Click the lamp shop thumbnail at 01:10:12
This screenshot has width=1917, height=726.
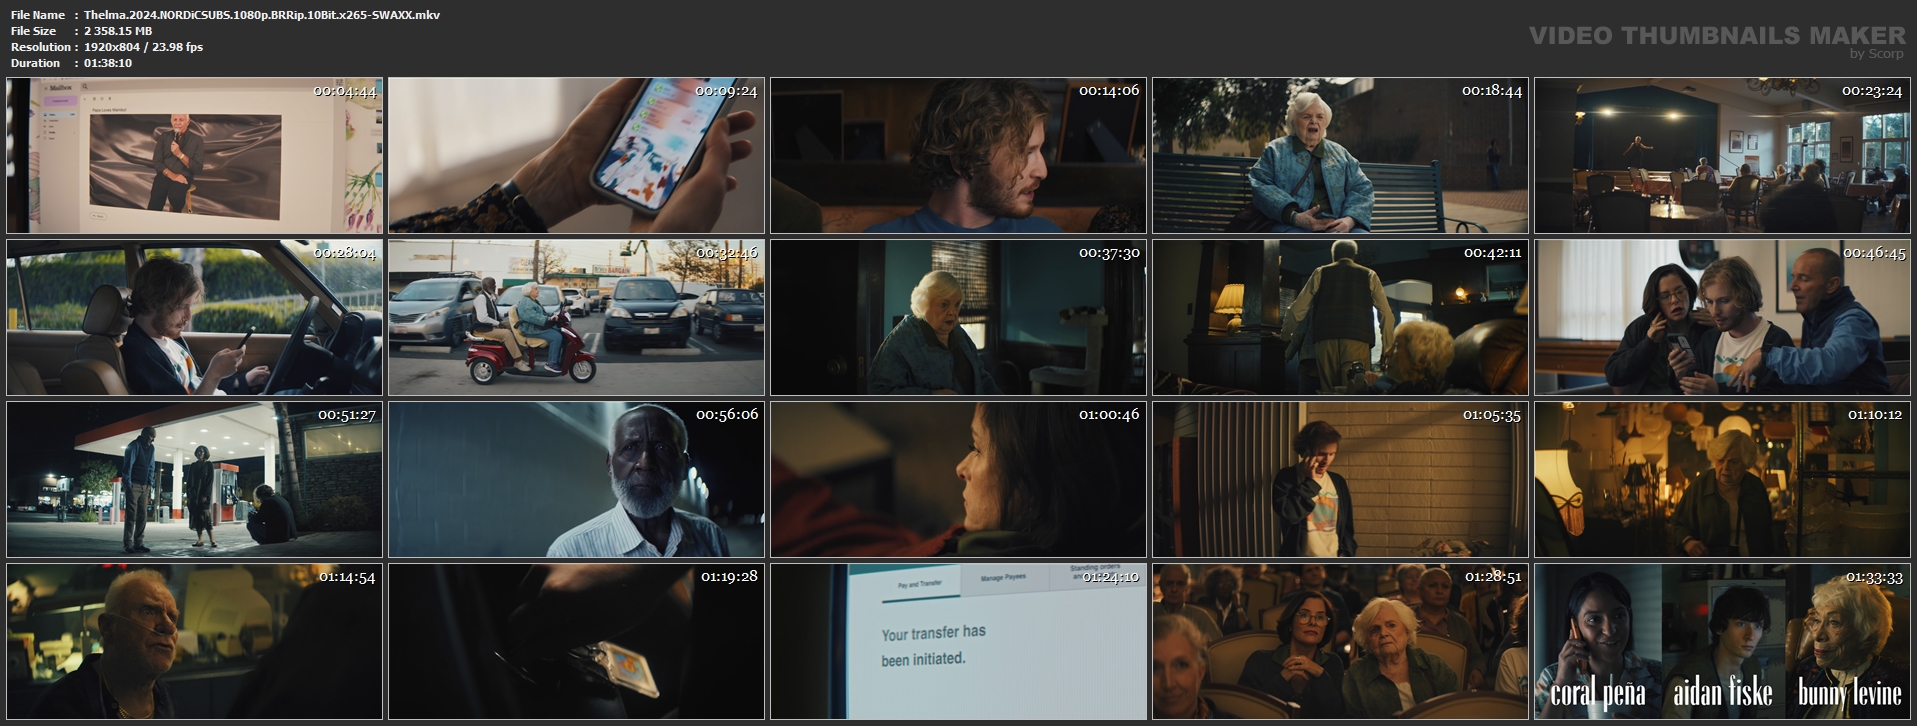point(1722,480)
